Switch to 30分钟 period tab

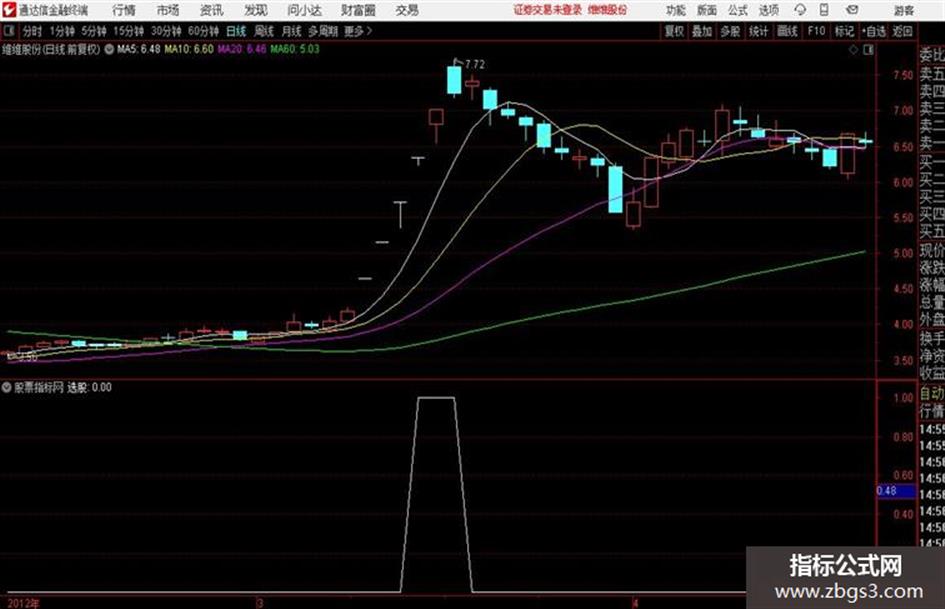tap(166, 31)
